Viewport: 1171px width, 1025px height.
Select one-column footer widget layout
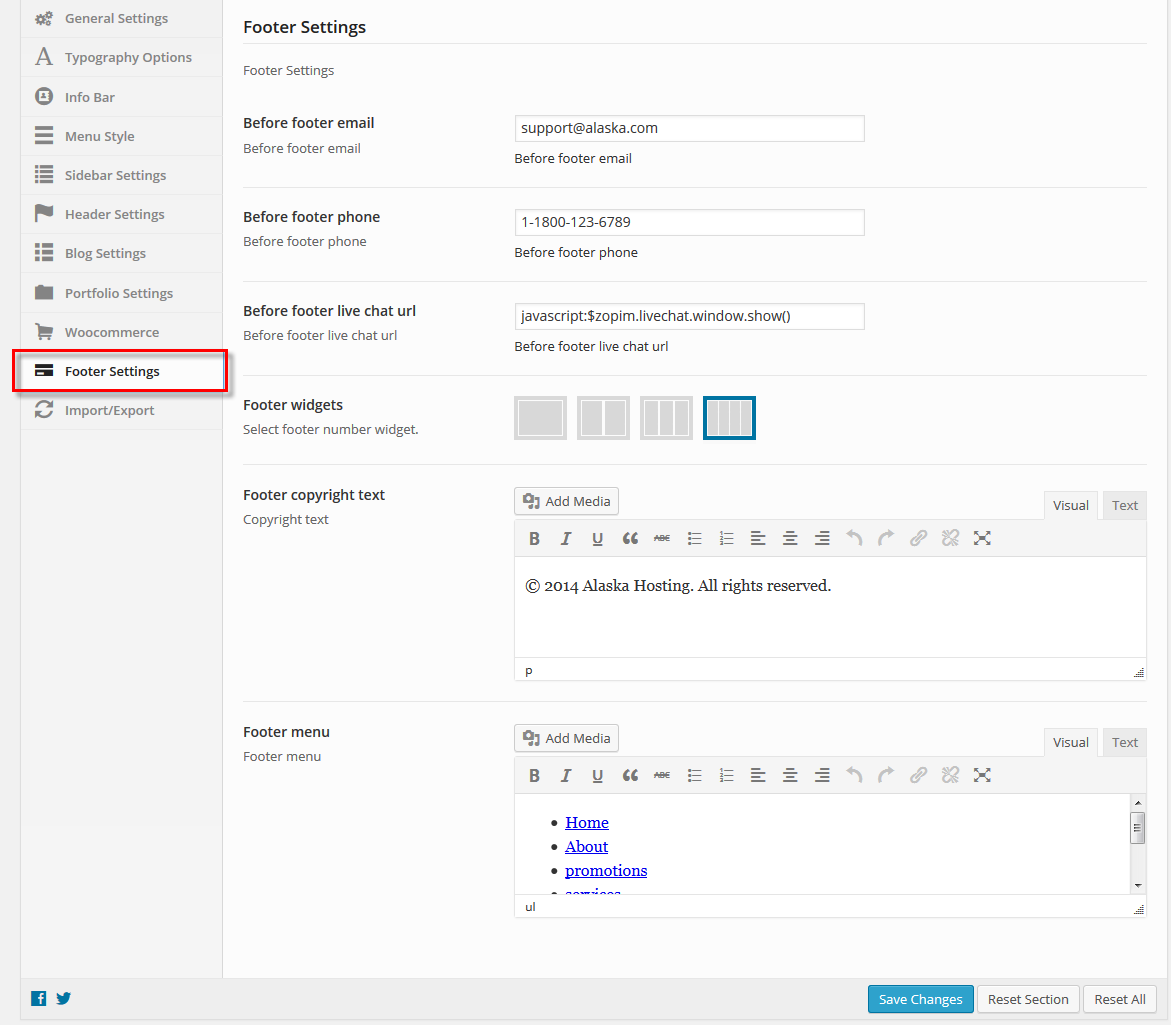click(x=540, y=418)
